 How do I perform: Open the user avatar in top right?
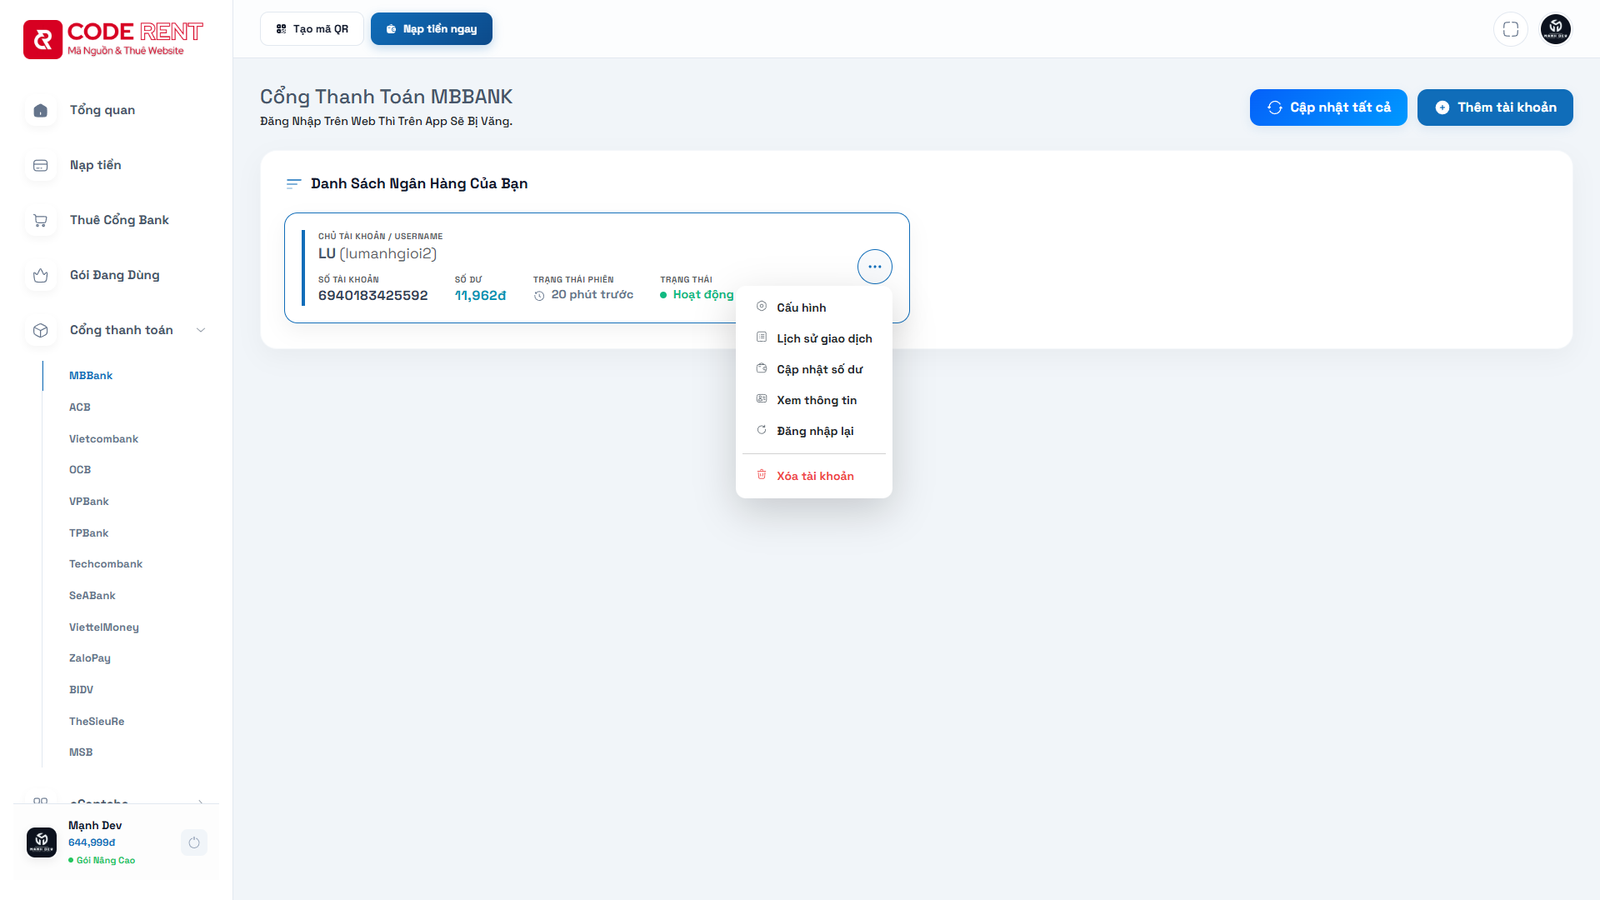click(x=1555, y=29)
